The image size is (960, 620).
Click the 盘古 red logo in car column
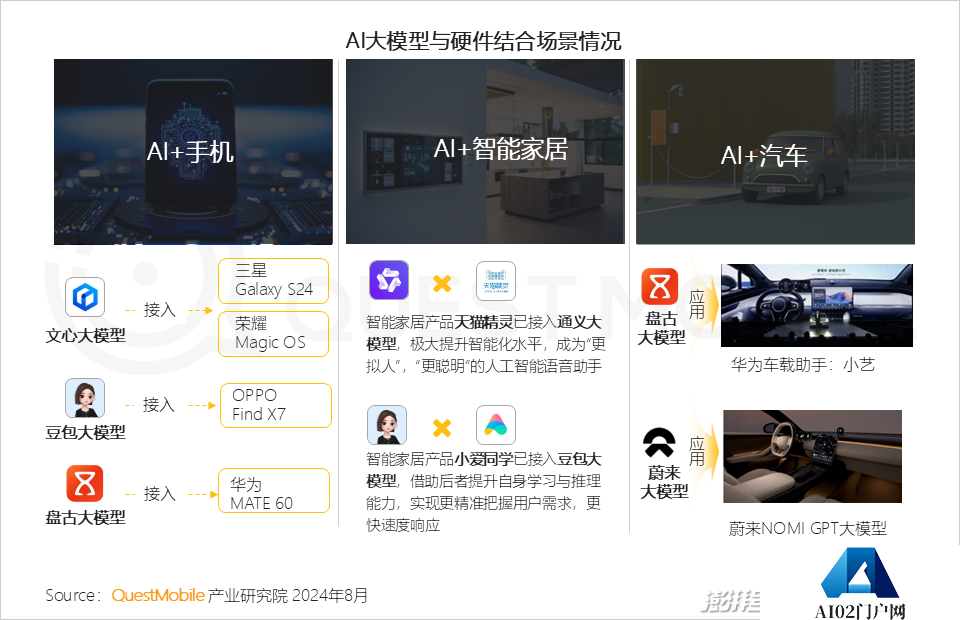tap(660, 286)
